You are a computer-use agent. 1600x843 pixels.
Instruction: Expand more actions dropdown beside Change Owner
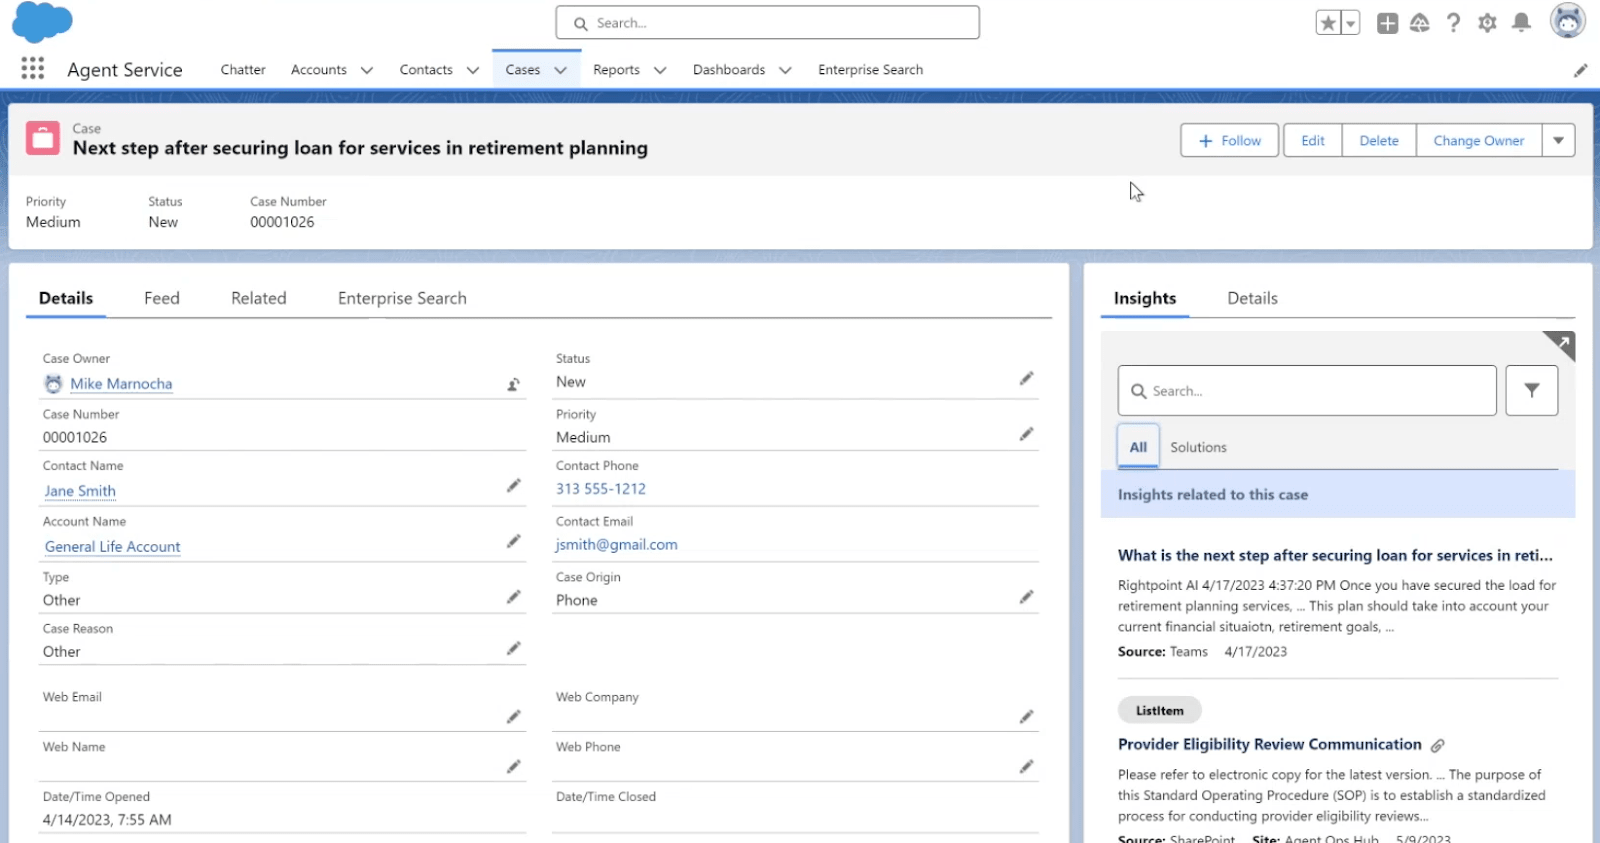pos(1558,141)
